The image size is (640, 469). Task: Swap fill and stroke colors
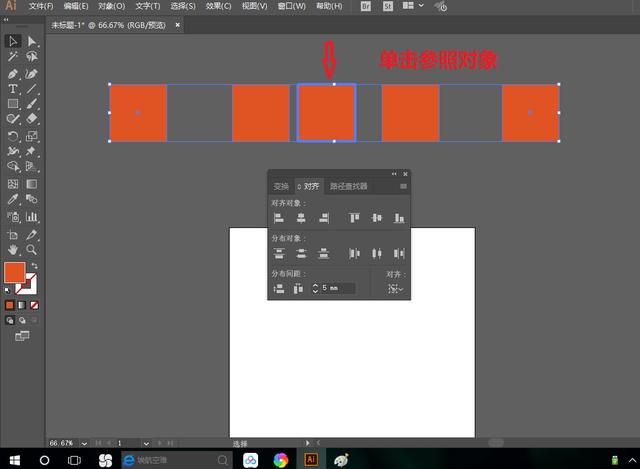coord(35,266)
